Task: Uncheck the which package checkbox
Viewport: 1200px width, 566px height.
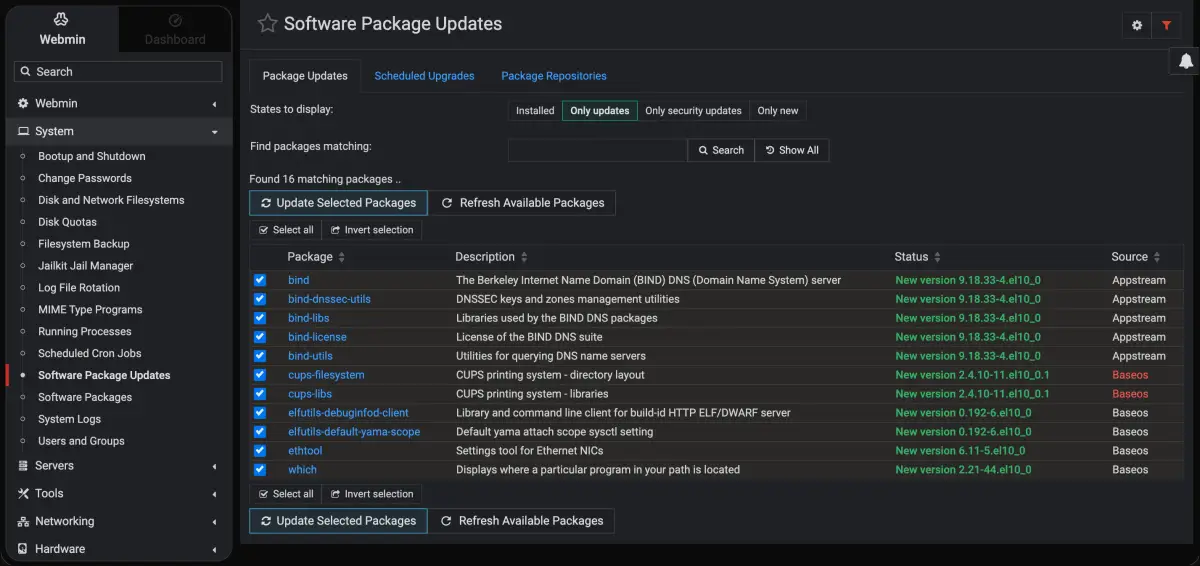Action: pyautogui.click(x=260, y=469)
